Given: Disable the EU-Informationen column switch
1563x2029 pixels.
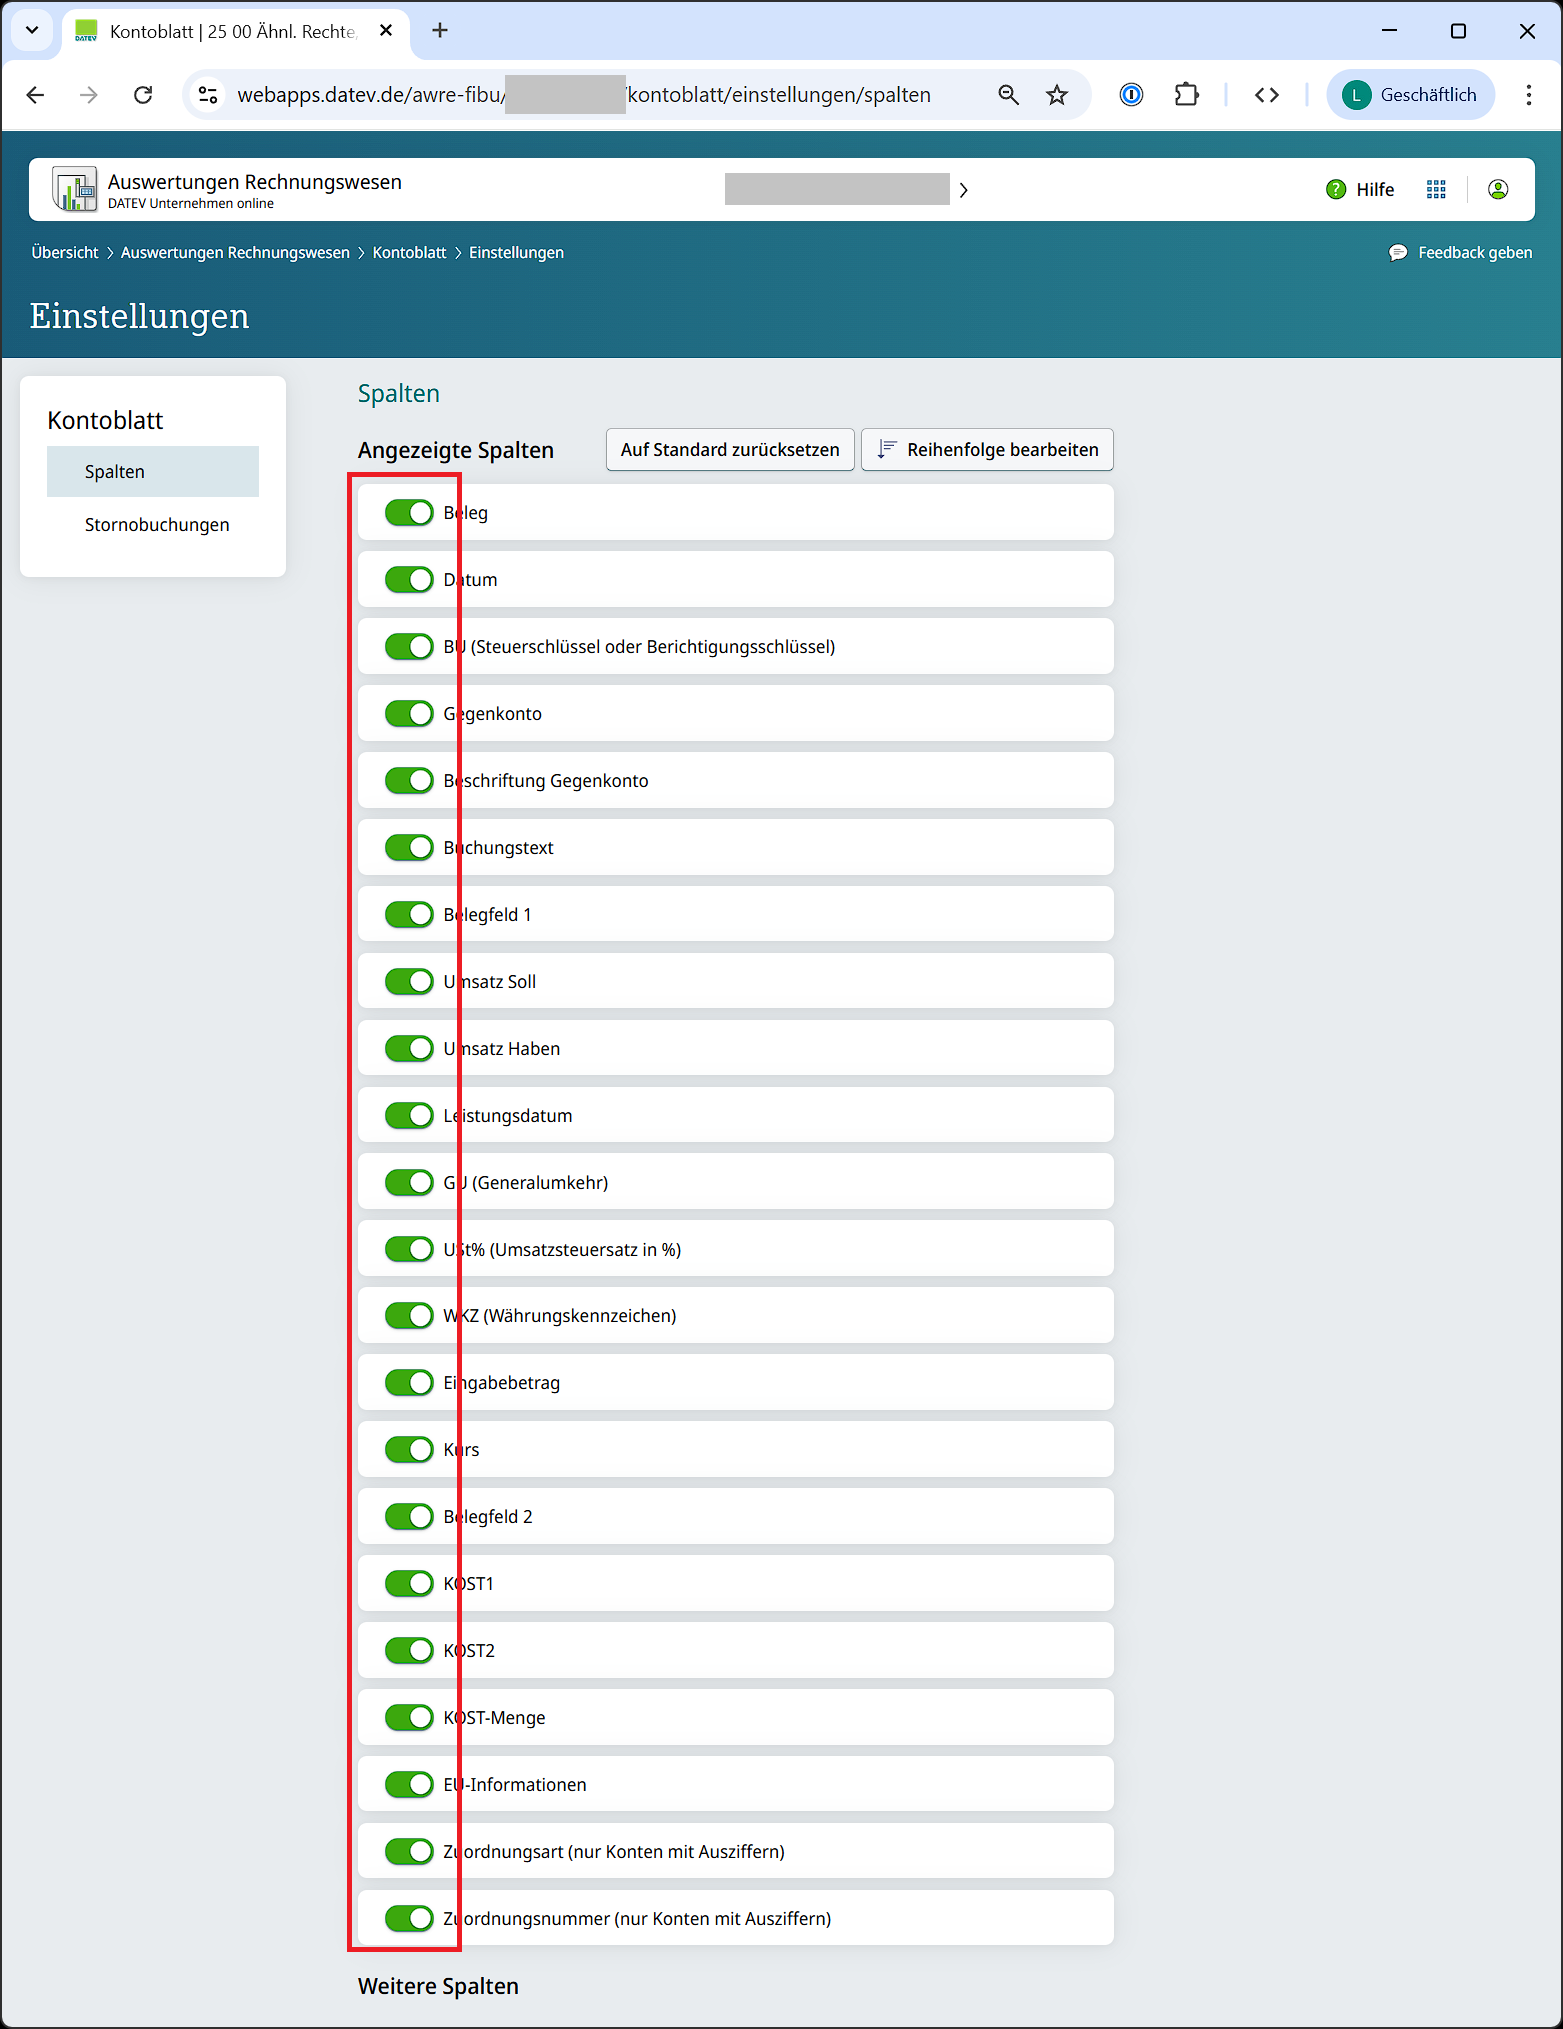Looking at the screenshot, I should tap(409, 1785).
